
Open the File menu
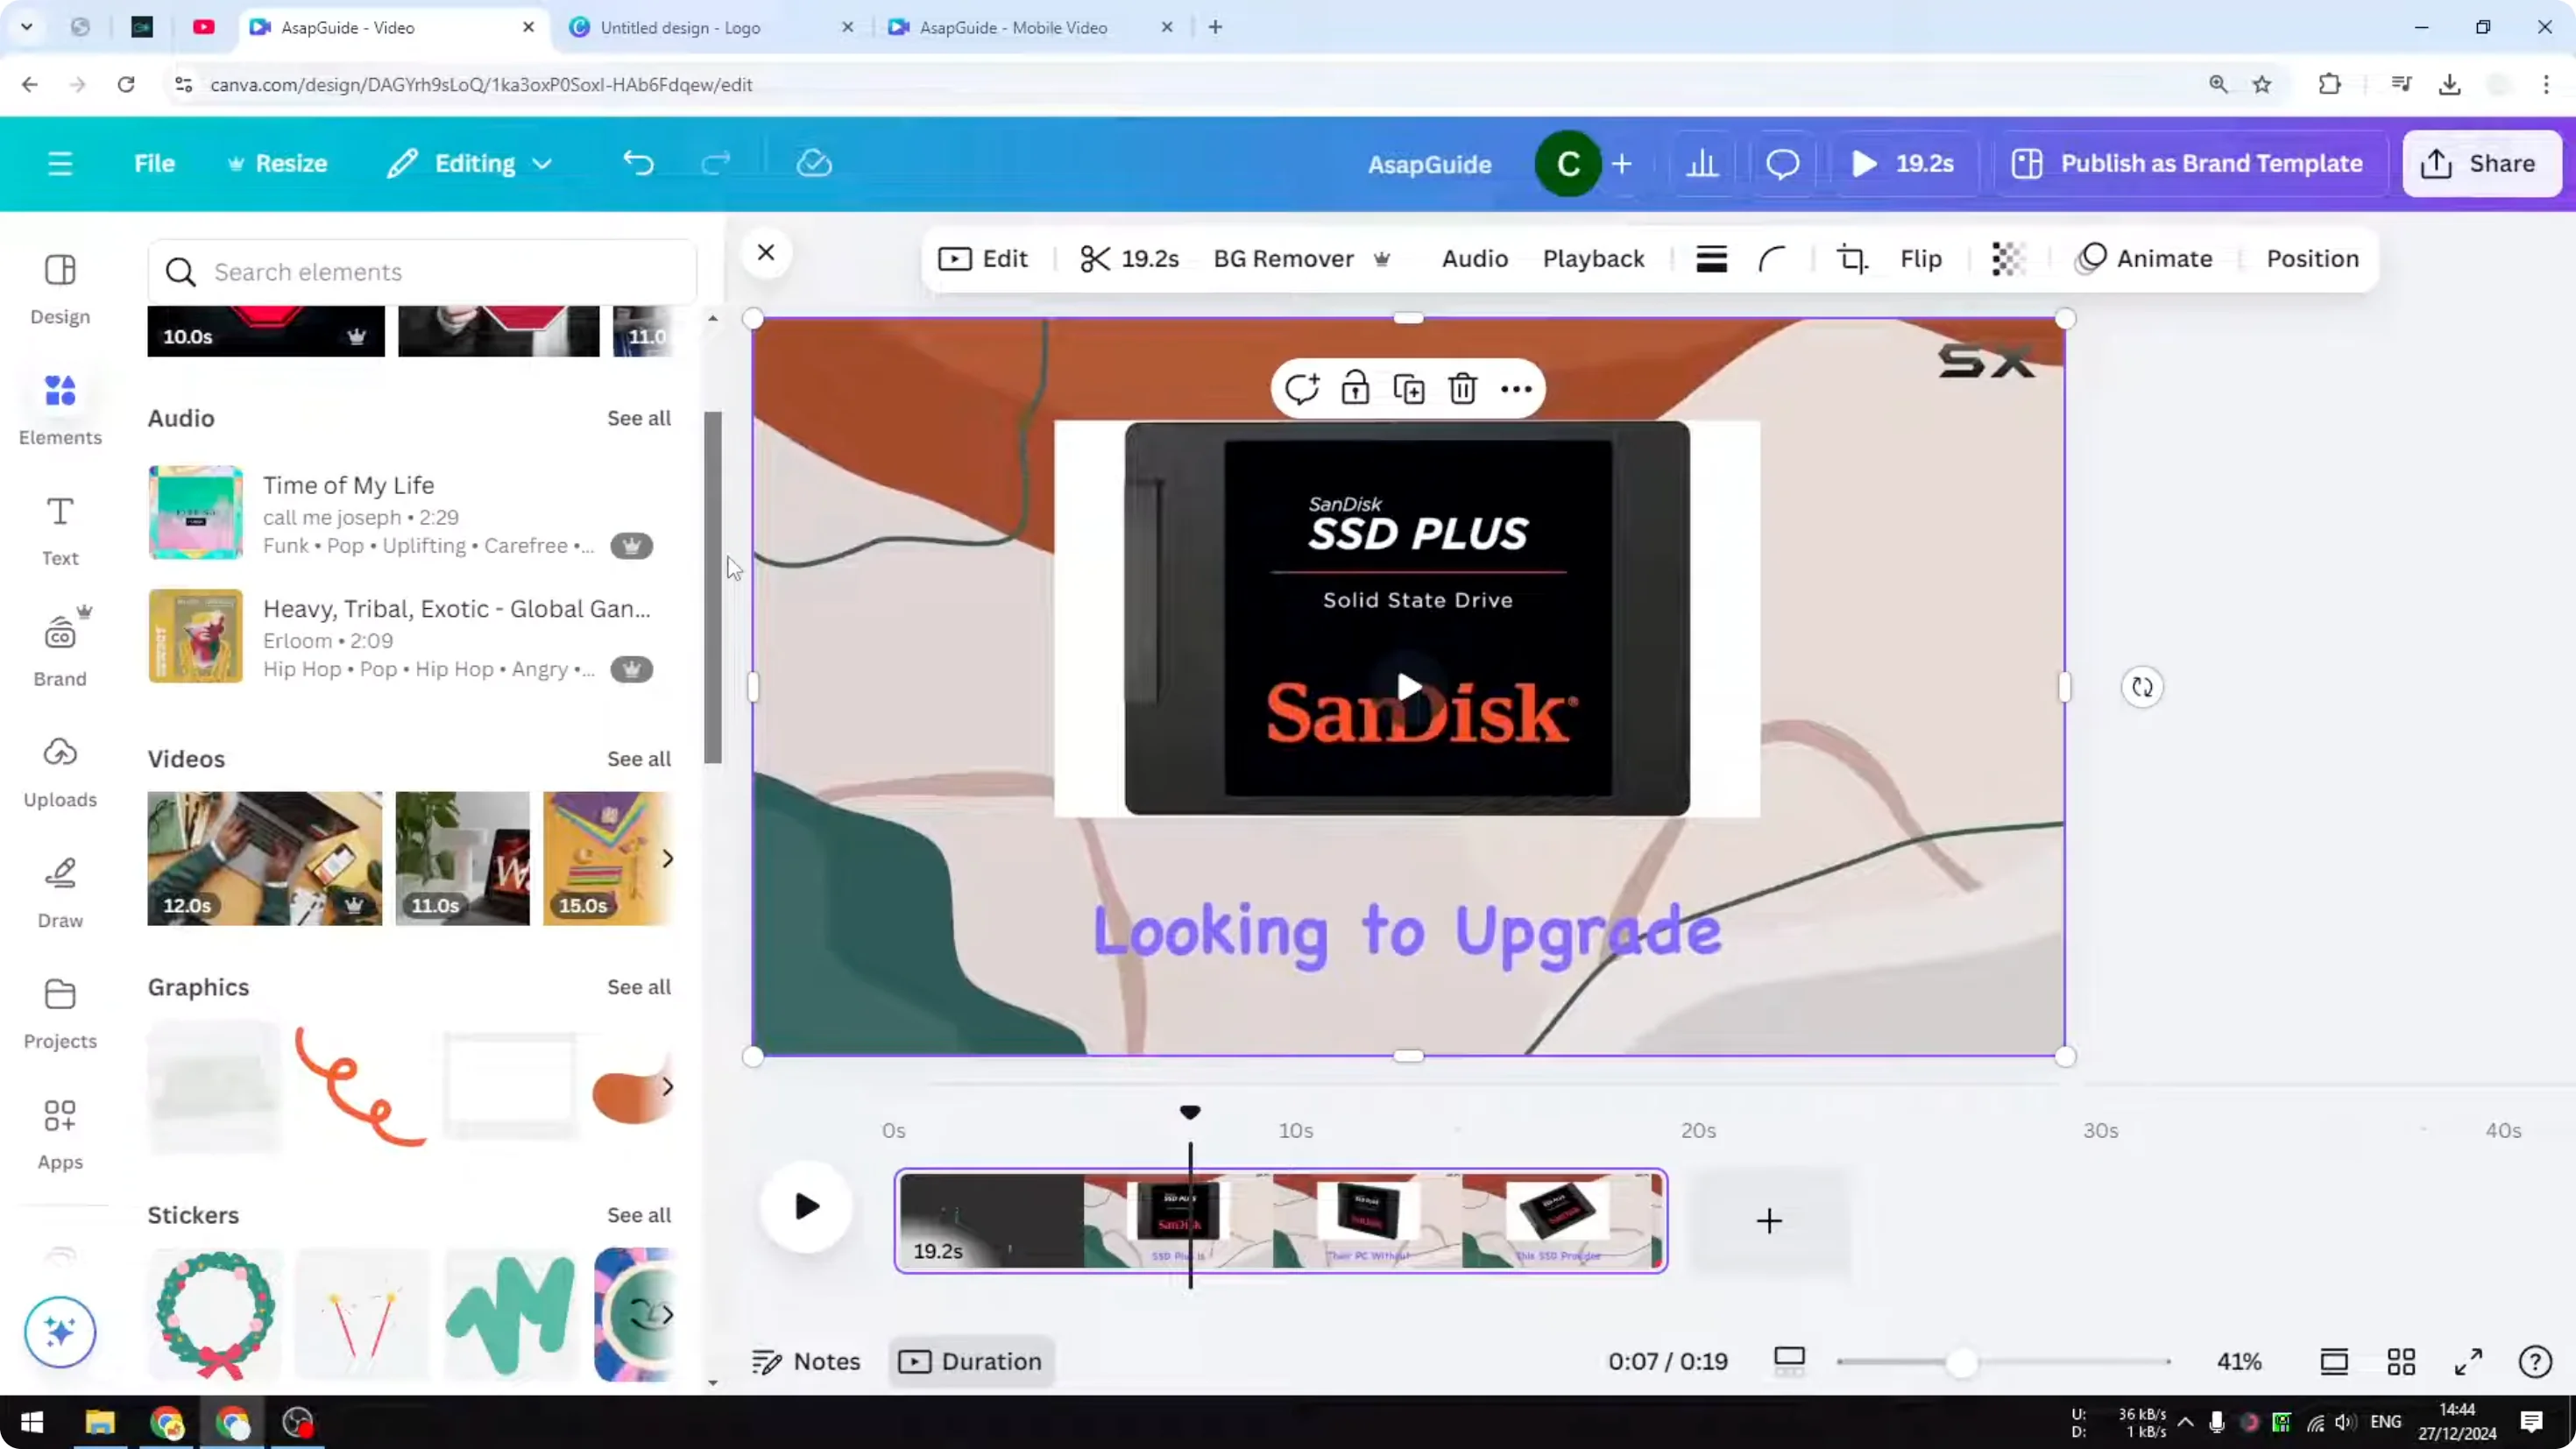click(154, 163)
